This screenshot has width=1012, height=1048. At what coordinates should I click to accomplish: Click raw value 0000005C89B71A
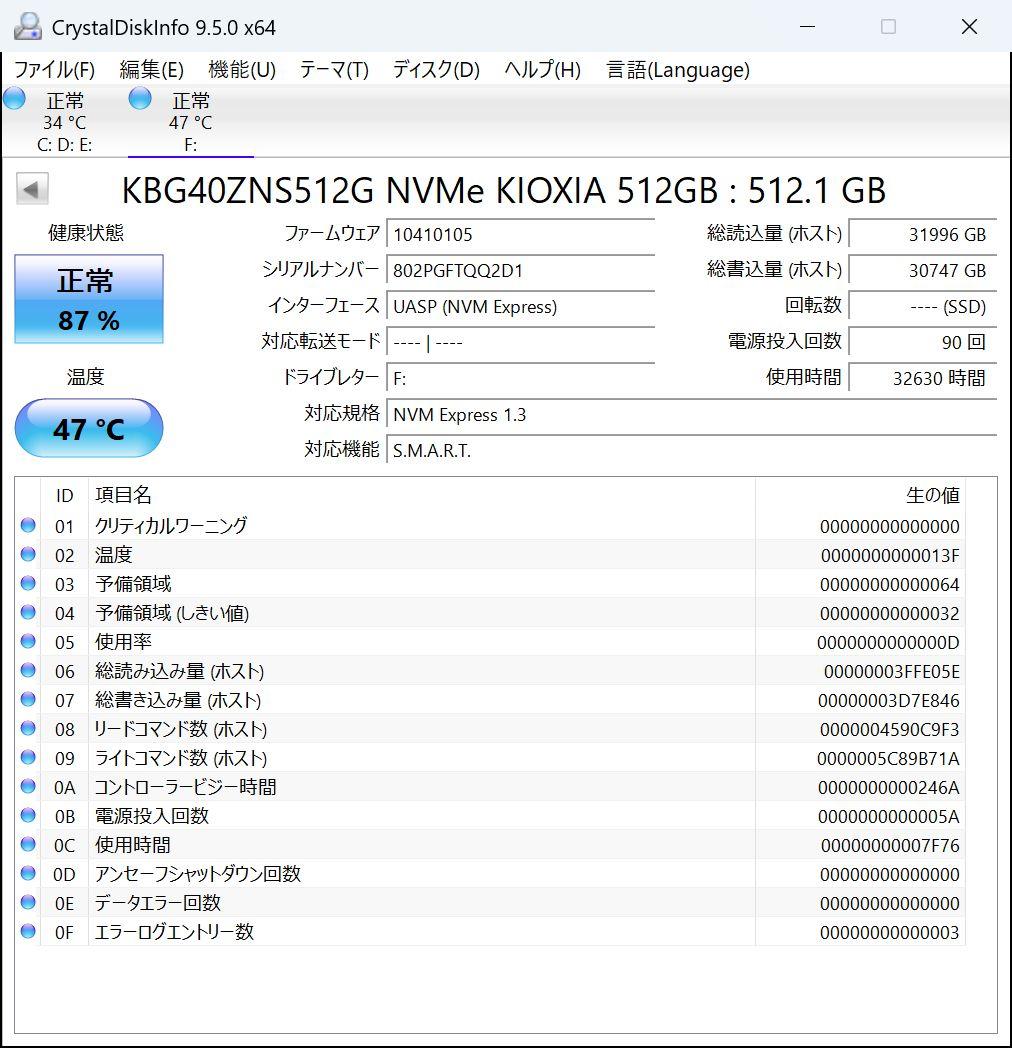888,759
